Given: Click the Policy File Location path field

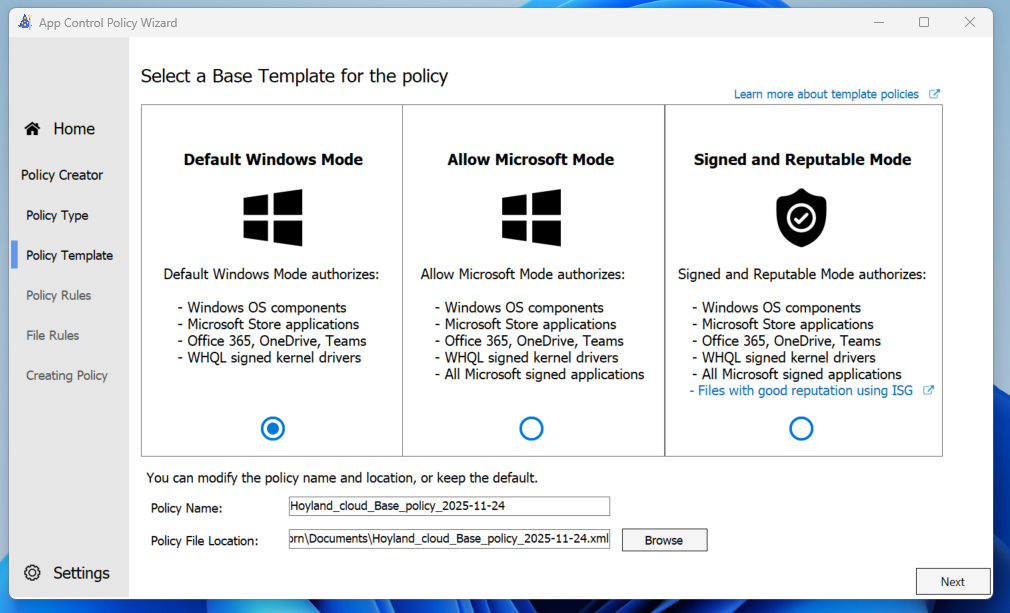Looking at the screenshot, I should 448,540.
